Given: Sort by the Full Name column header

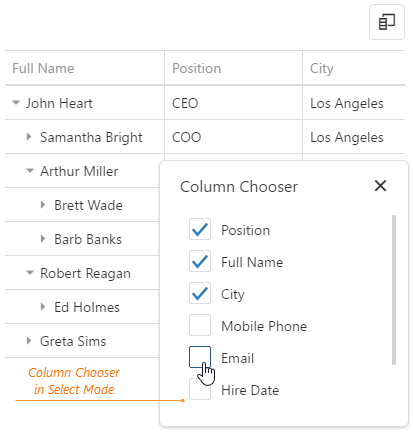Looking at the screenshot, I should 85,68.
